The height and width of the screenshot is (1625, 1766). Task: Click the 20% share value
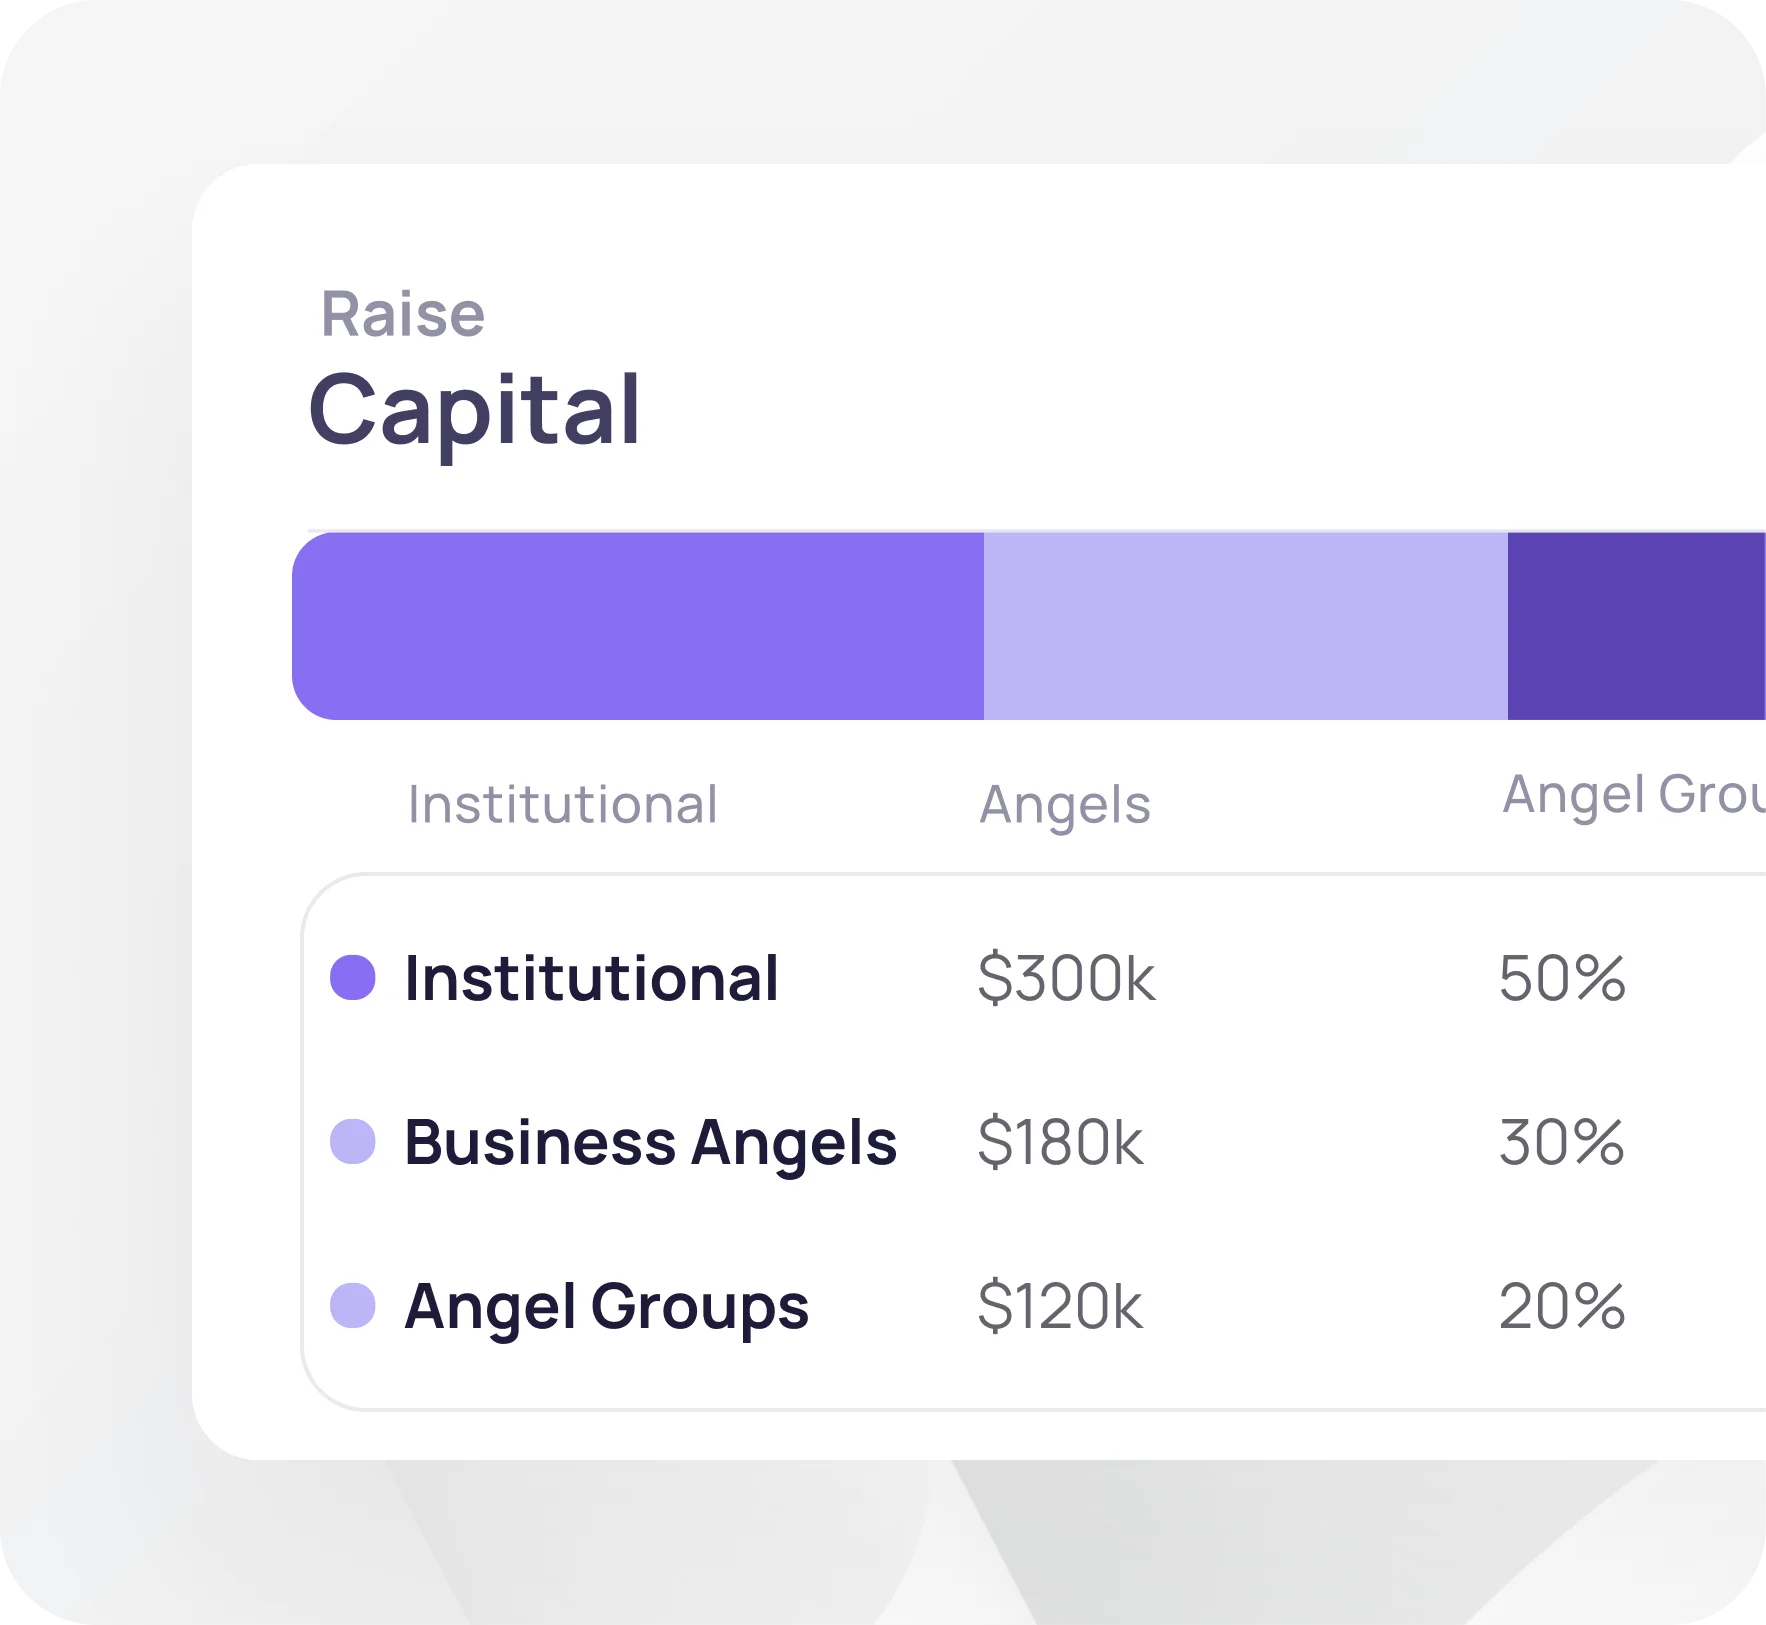[1562, 1305]
